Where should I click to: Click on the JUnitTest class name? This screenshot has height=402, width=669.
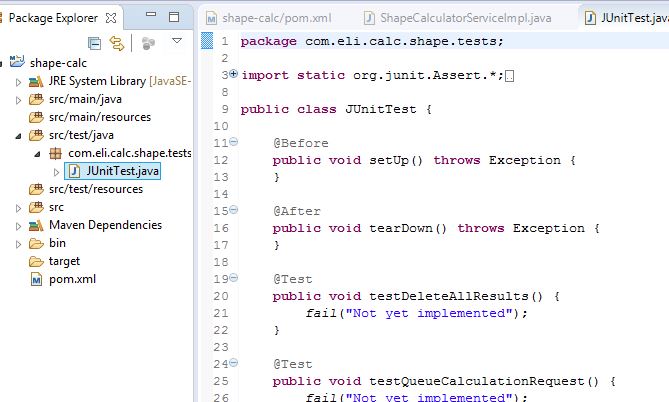point(381,109)
